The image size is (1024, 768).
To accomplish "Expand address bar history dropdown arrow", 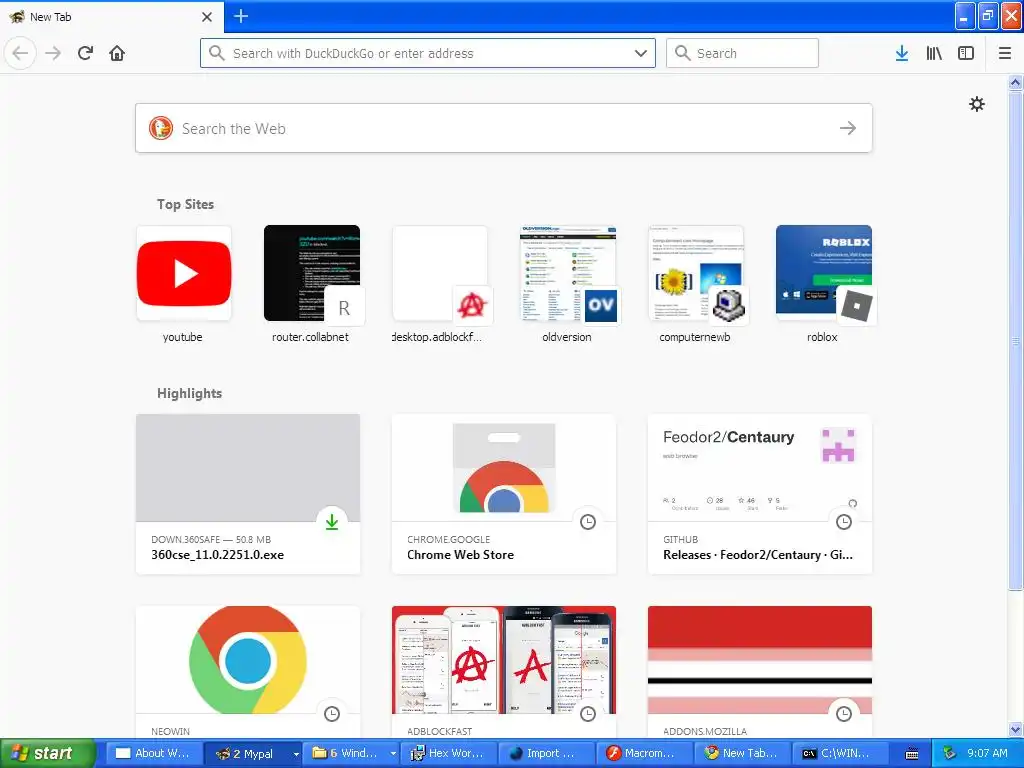I will click(641, 53).
